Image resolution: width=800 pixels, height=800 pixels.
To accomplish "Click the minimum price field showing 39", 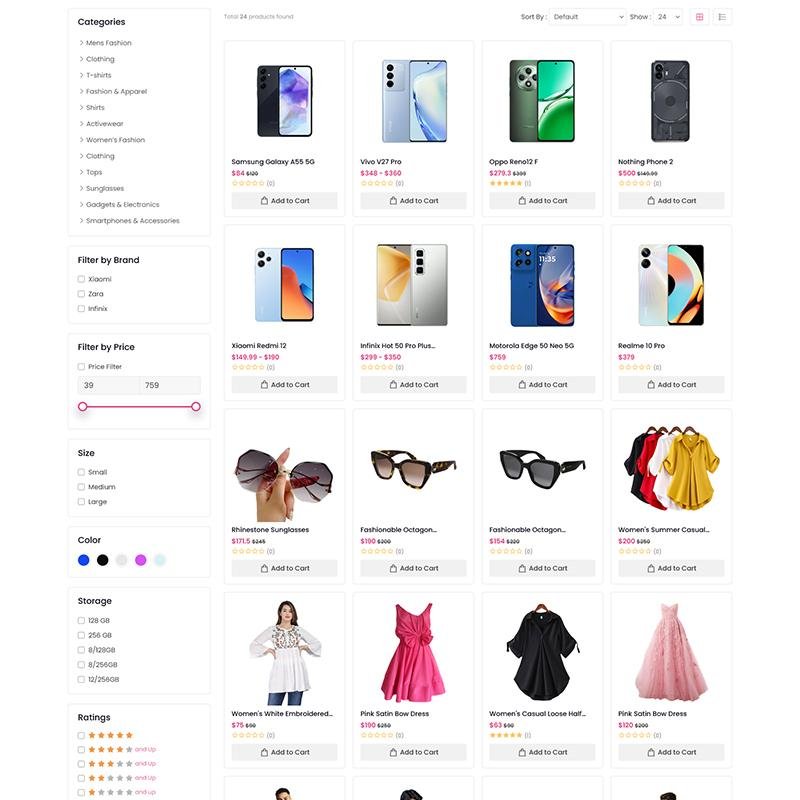I will tap(108, 385).
